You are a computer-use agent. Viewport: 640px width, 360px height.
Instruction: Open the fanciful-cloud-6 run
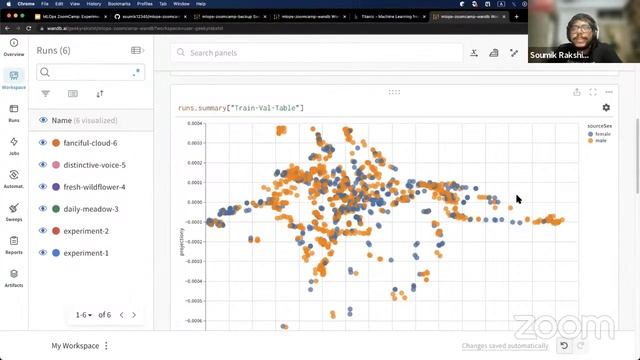point(90,143)
